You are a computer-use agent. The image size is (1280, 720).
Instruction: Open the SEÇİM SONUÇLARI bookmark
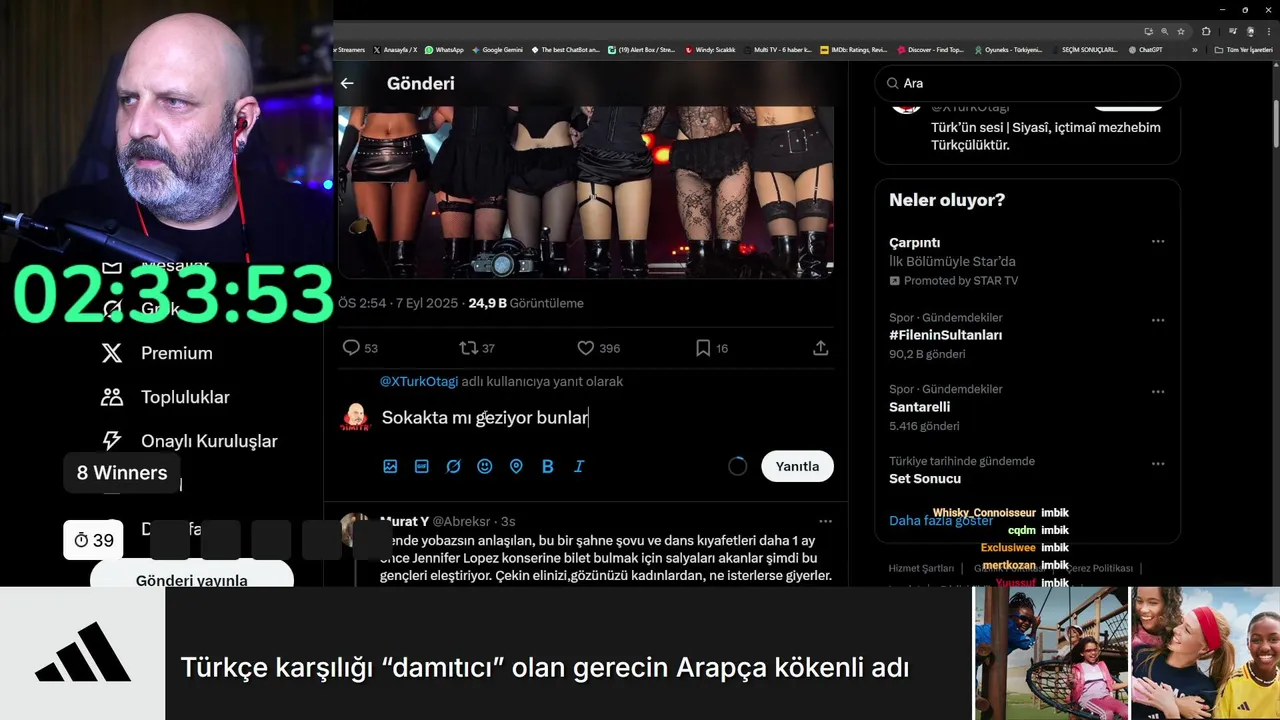[x=1083, y=49]
